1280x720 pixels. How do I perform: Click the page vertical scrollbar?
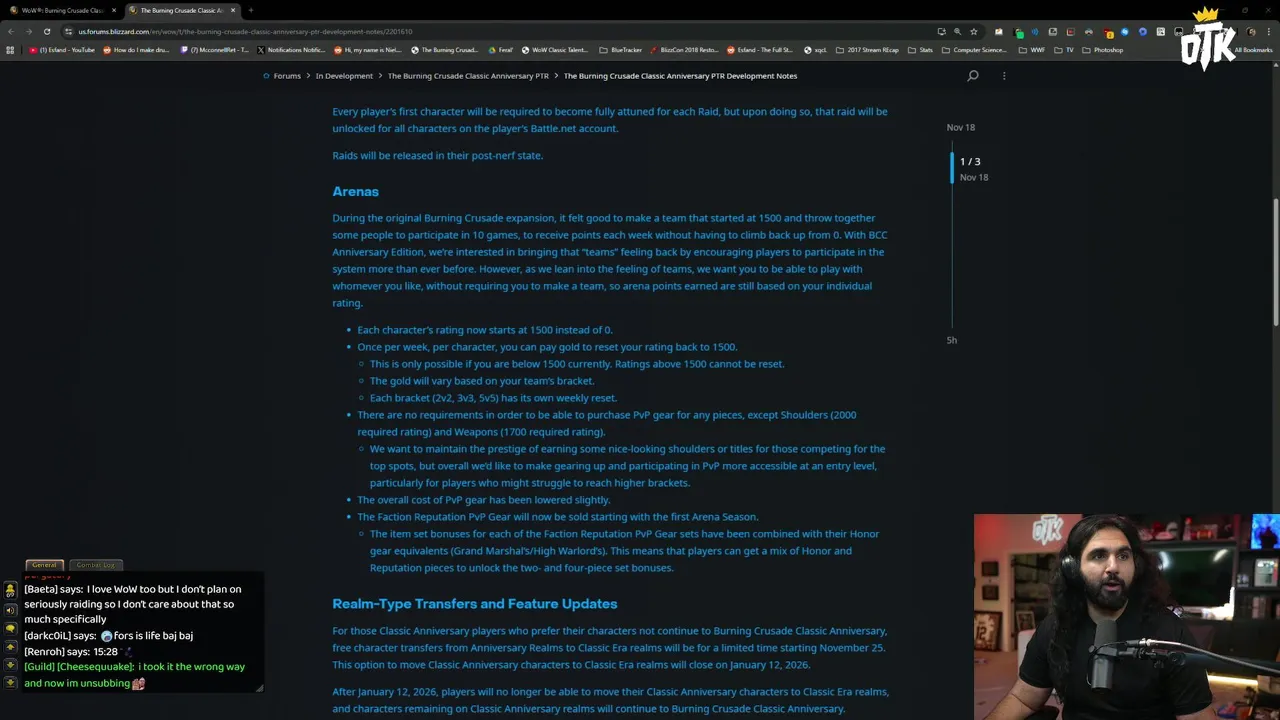[1275, 262]
